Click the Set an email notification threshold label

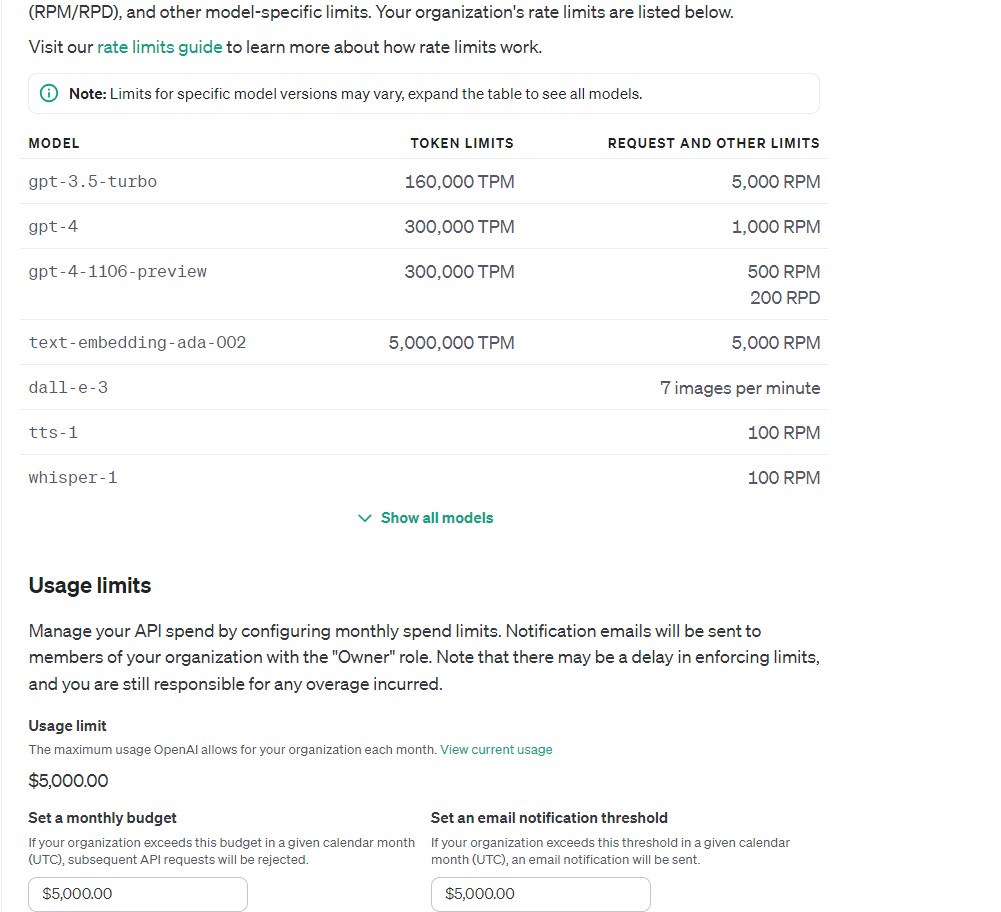pos(549,818)
